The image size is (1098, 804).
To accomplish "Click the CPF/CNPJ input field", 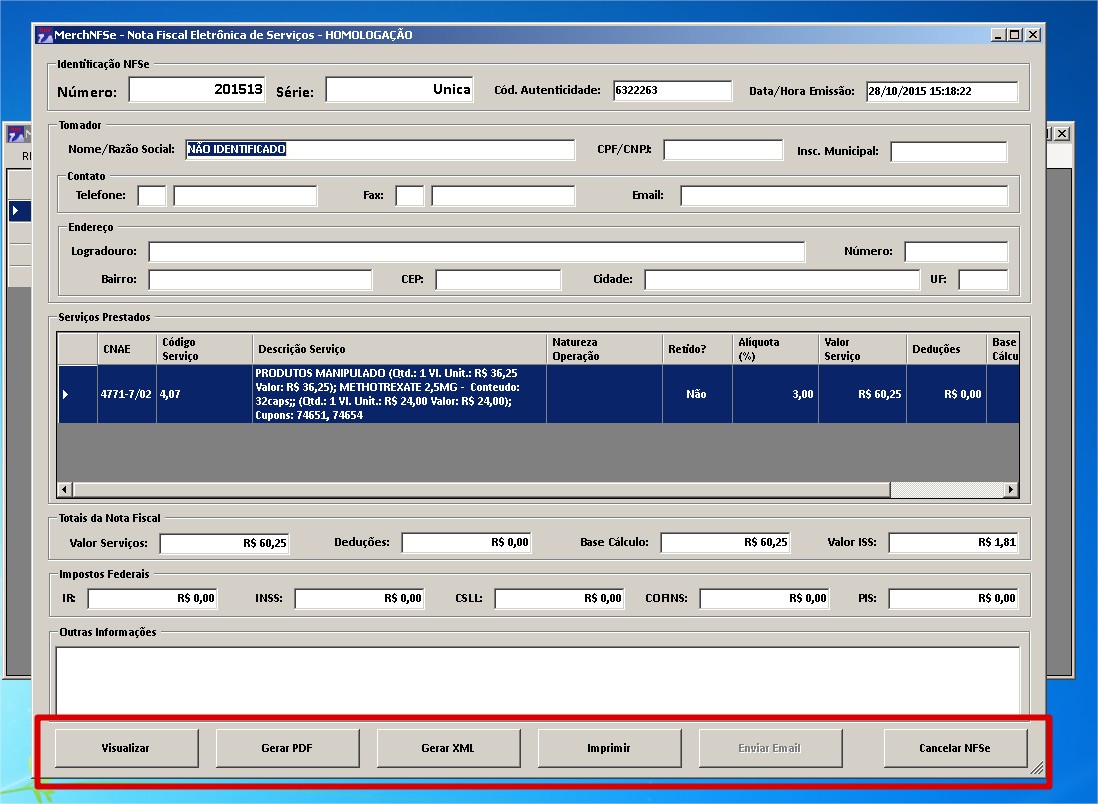I will pyautogui.click(x=722, y=150).
